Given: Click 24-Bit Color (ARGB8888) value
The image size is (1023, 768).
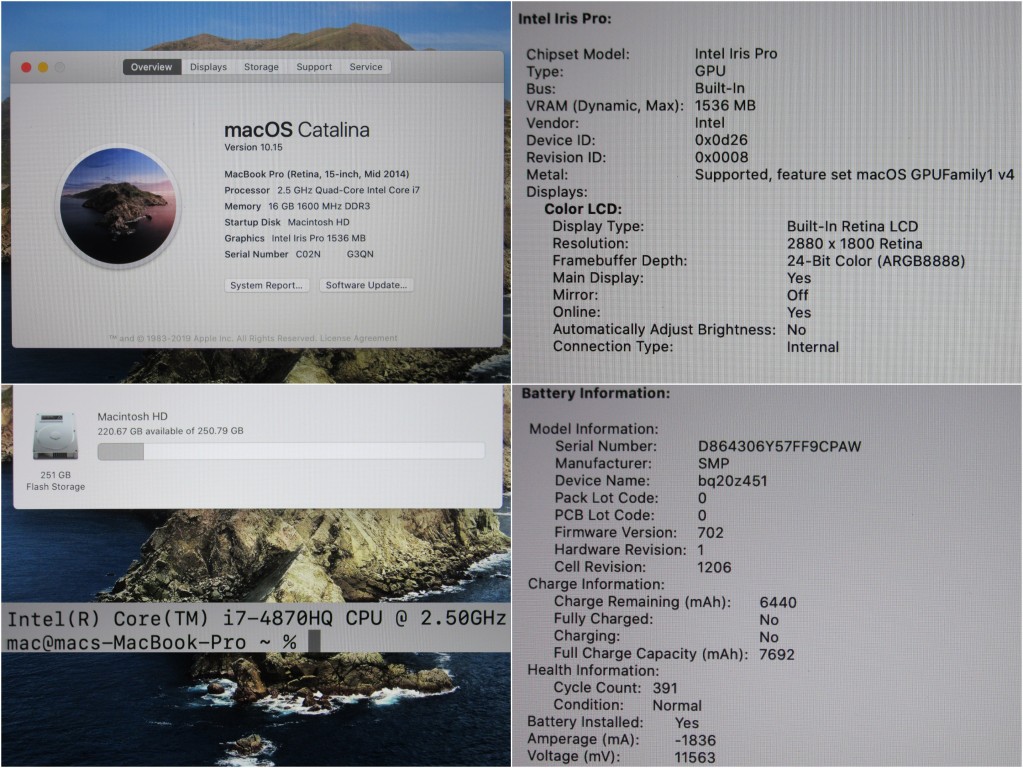Looking at the screenshot, I should tap(876, 261).
